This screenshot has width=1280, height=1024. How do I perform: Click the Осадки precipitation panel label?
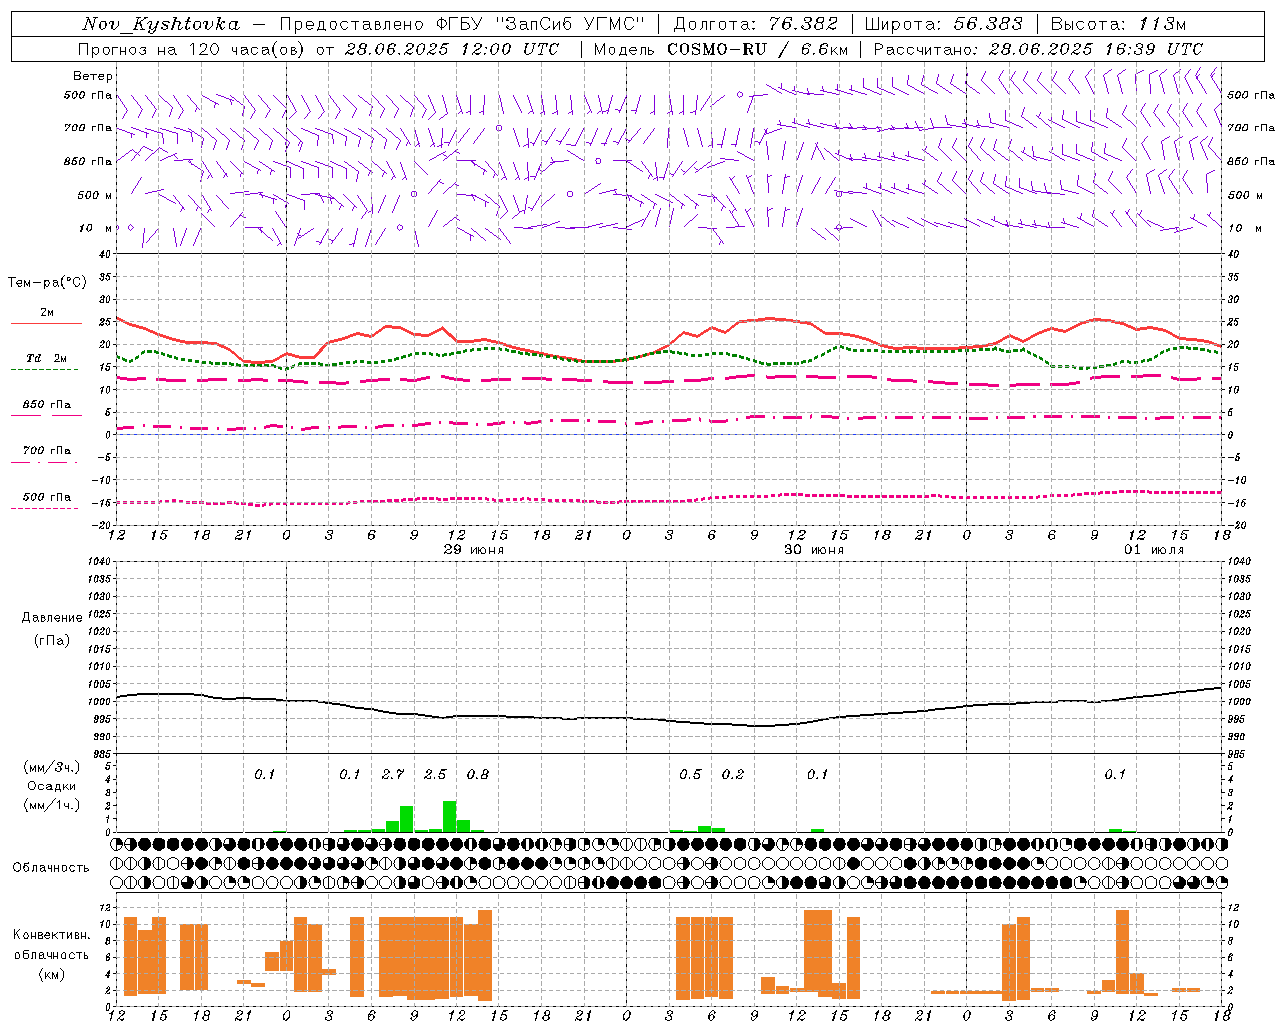[51, 786]
